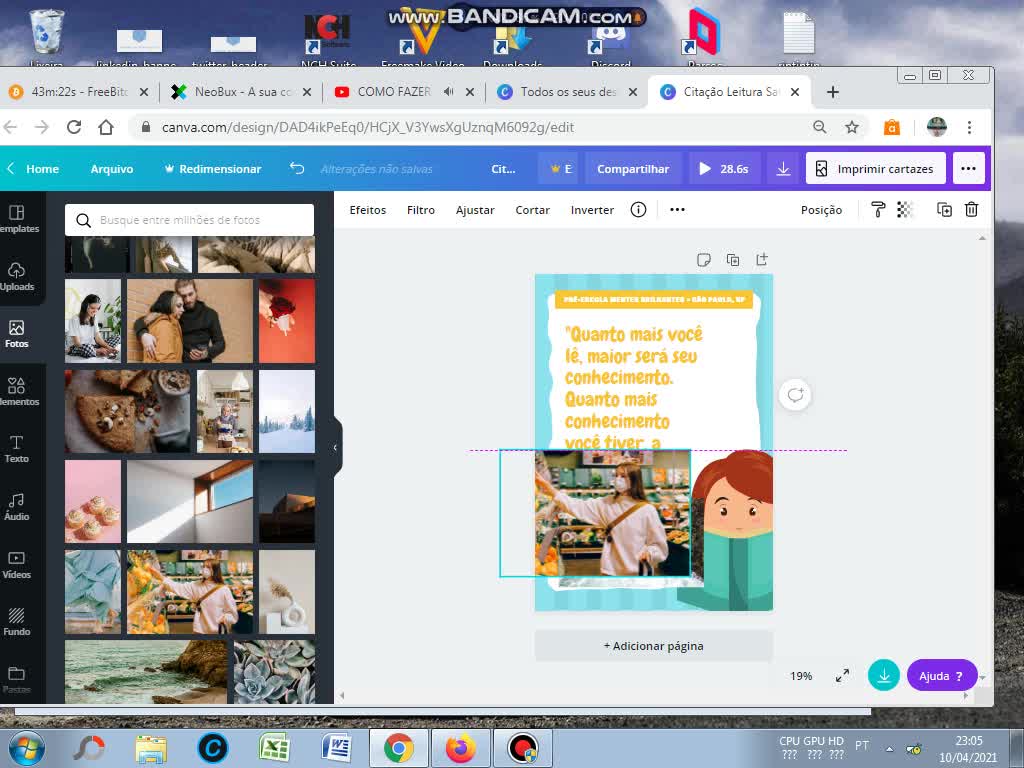
Task: Select the red rose photo thumbnail
Action: [287, 321]
